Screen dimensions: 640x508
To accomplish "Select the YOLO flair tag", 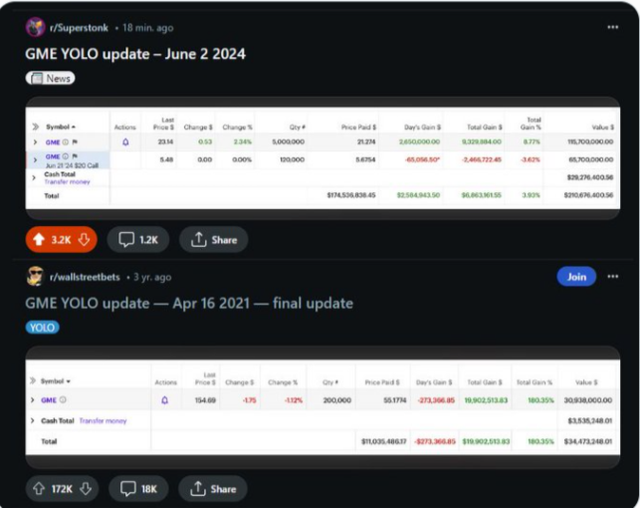I will coord(42,328).
